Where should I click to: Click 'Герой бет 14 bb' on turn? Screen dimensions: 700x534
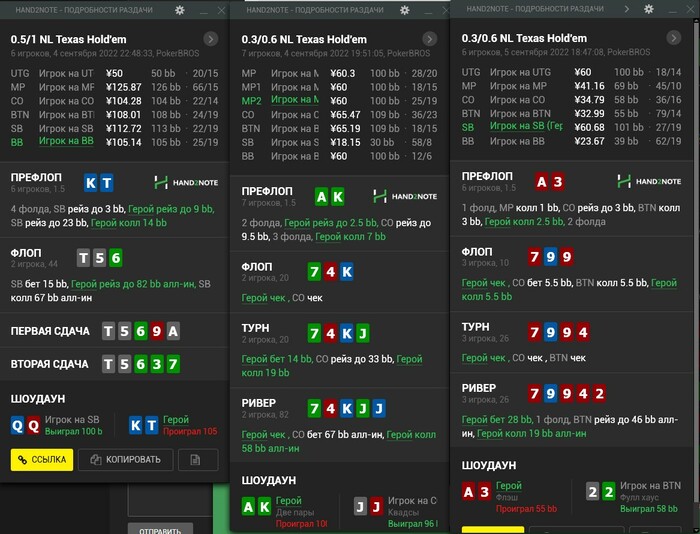277,359
